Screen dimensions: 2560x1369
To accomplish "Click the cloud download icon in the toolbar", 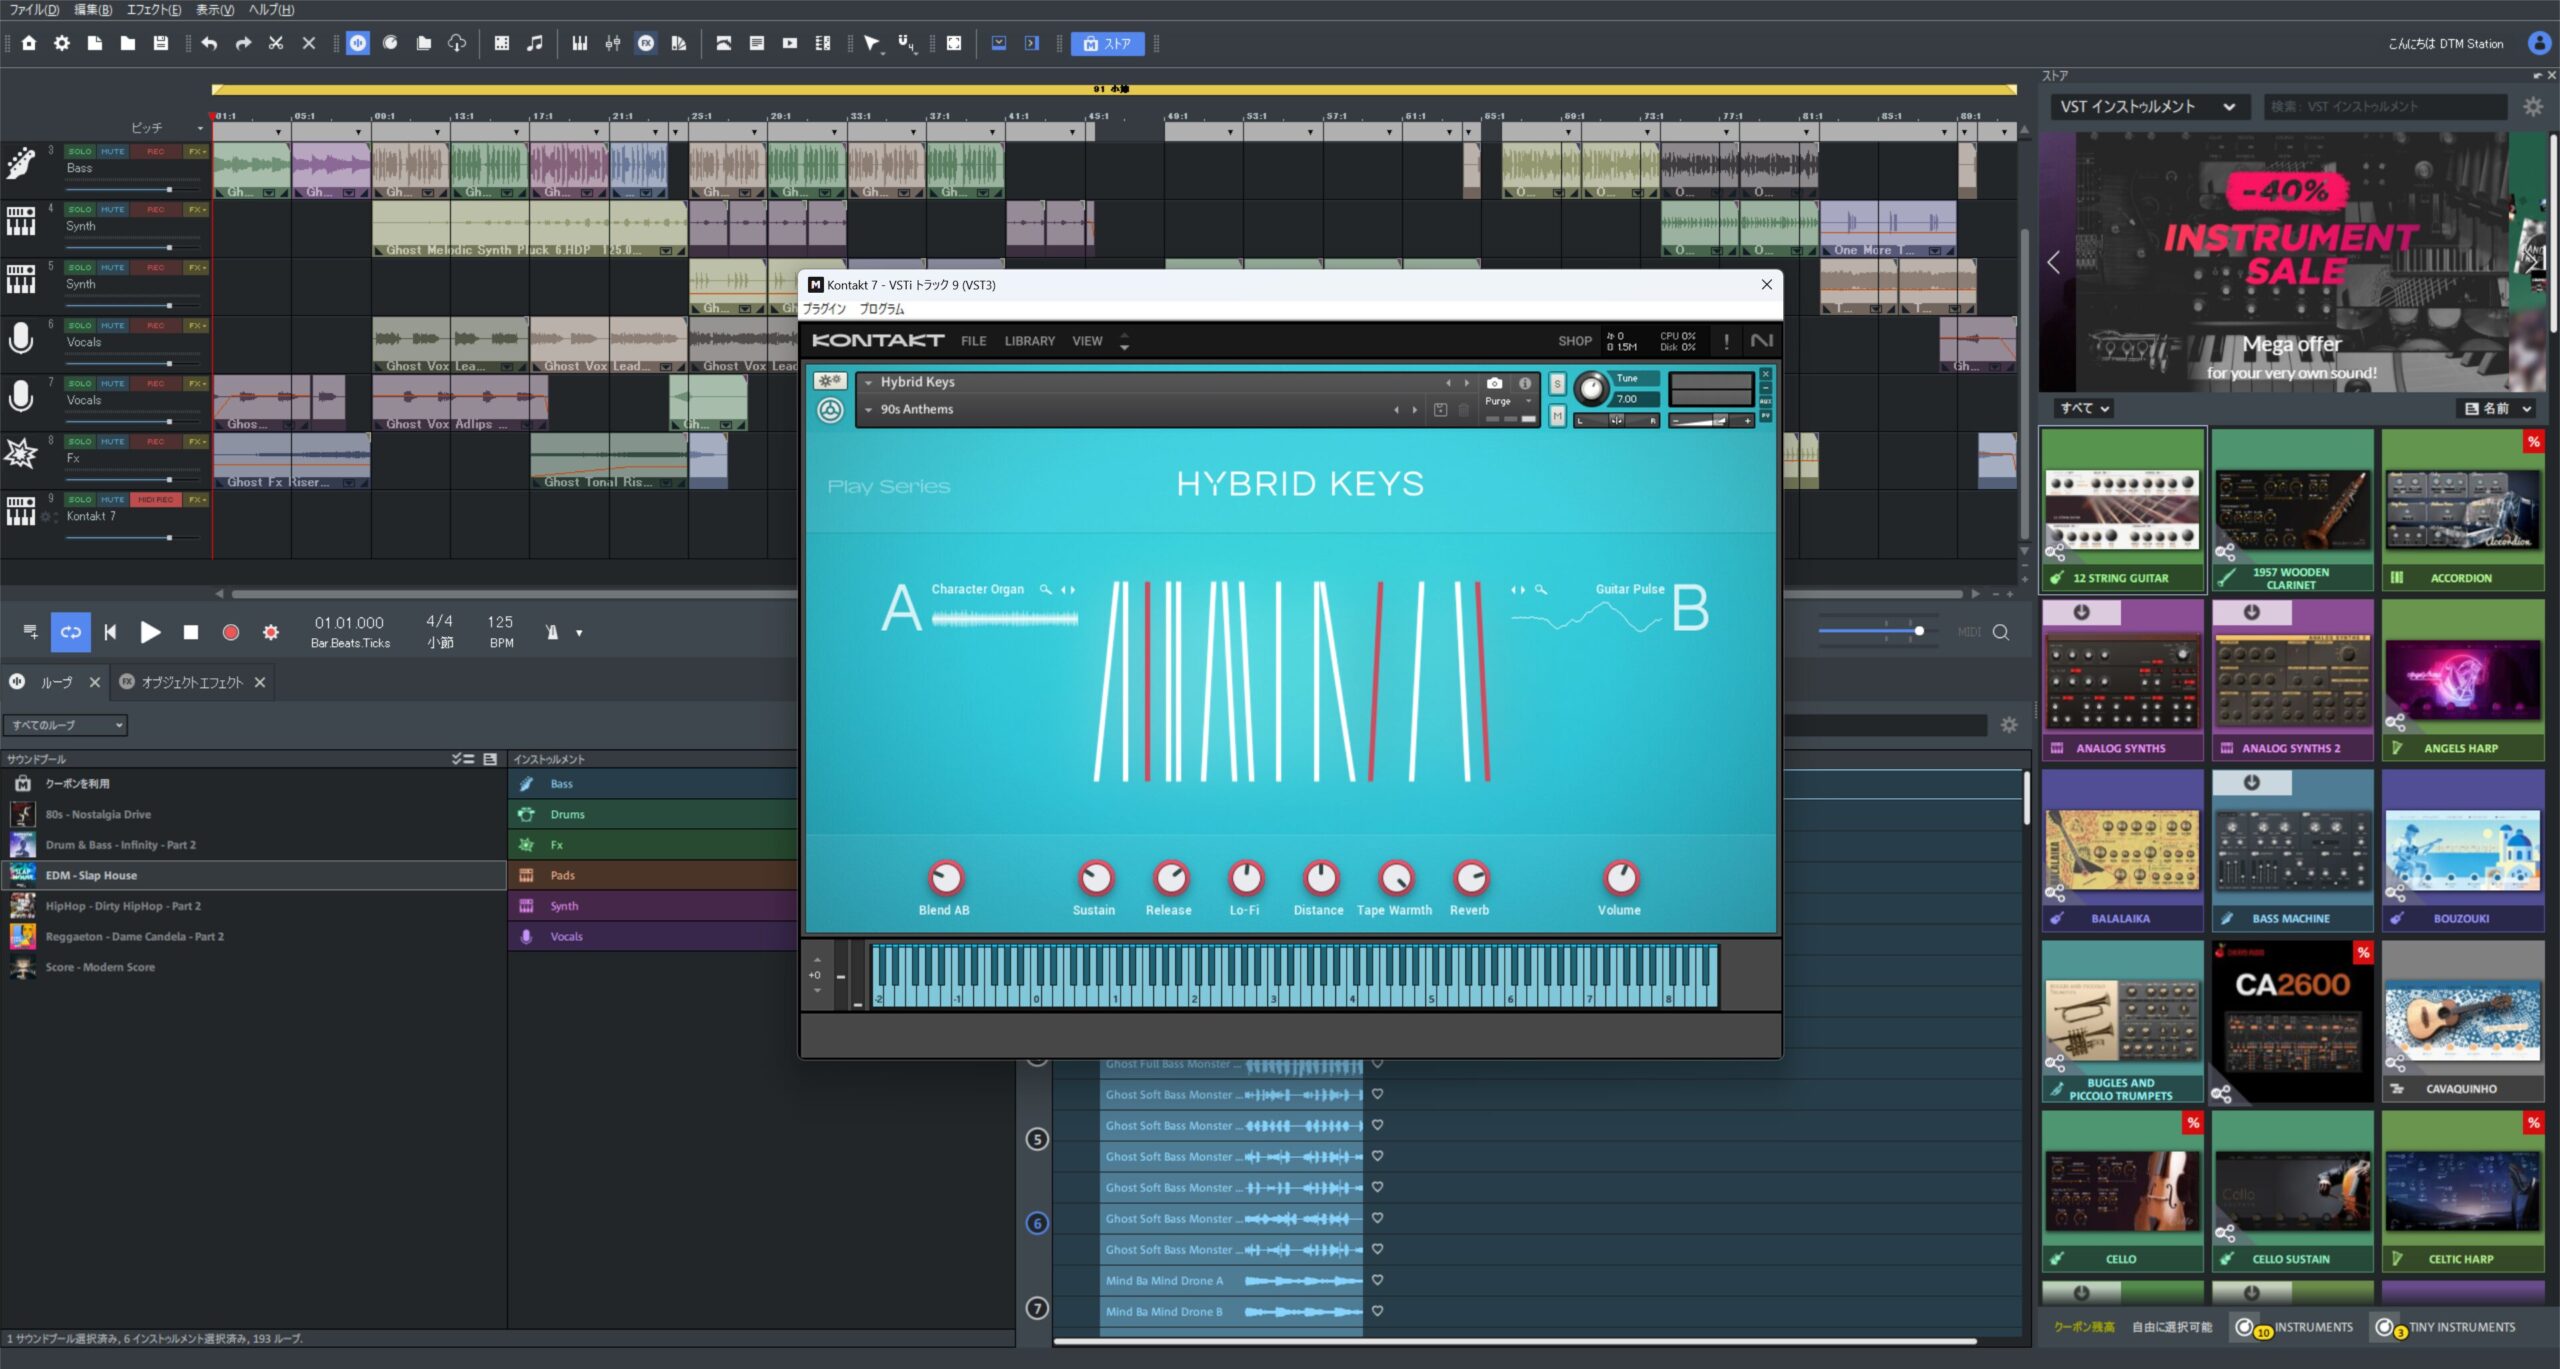I will point(455,43).
